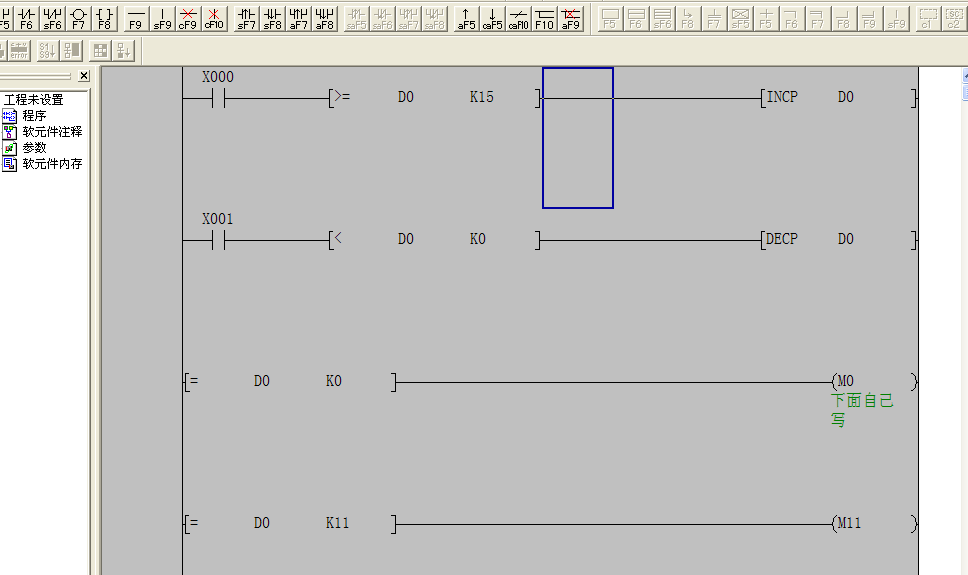Open 软元件内存 in the project tree

52,164
